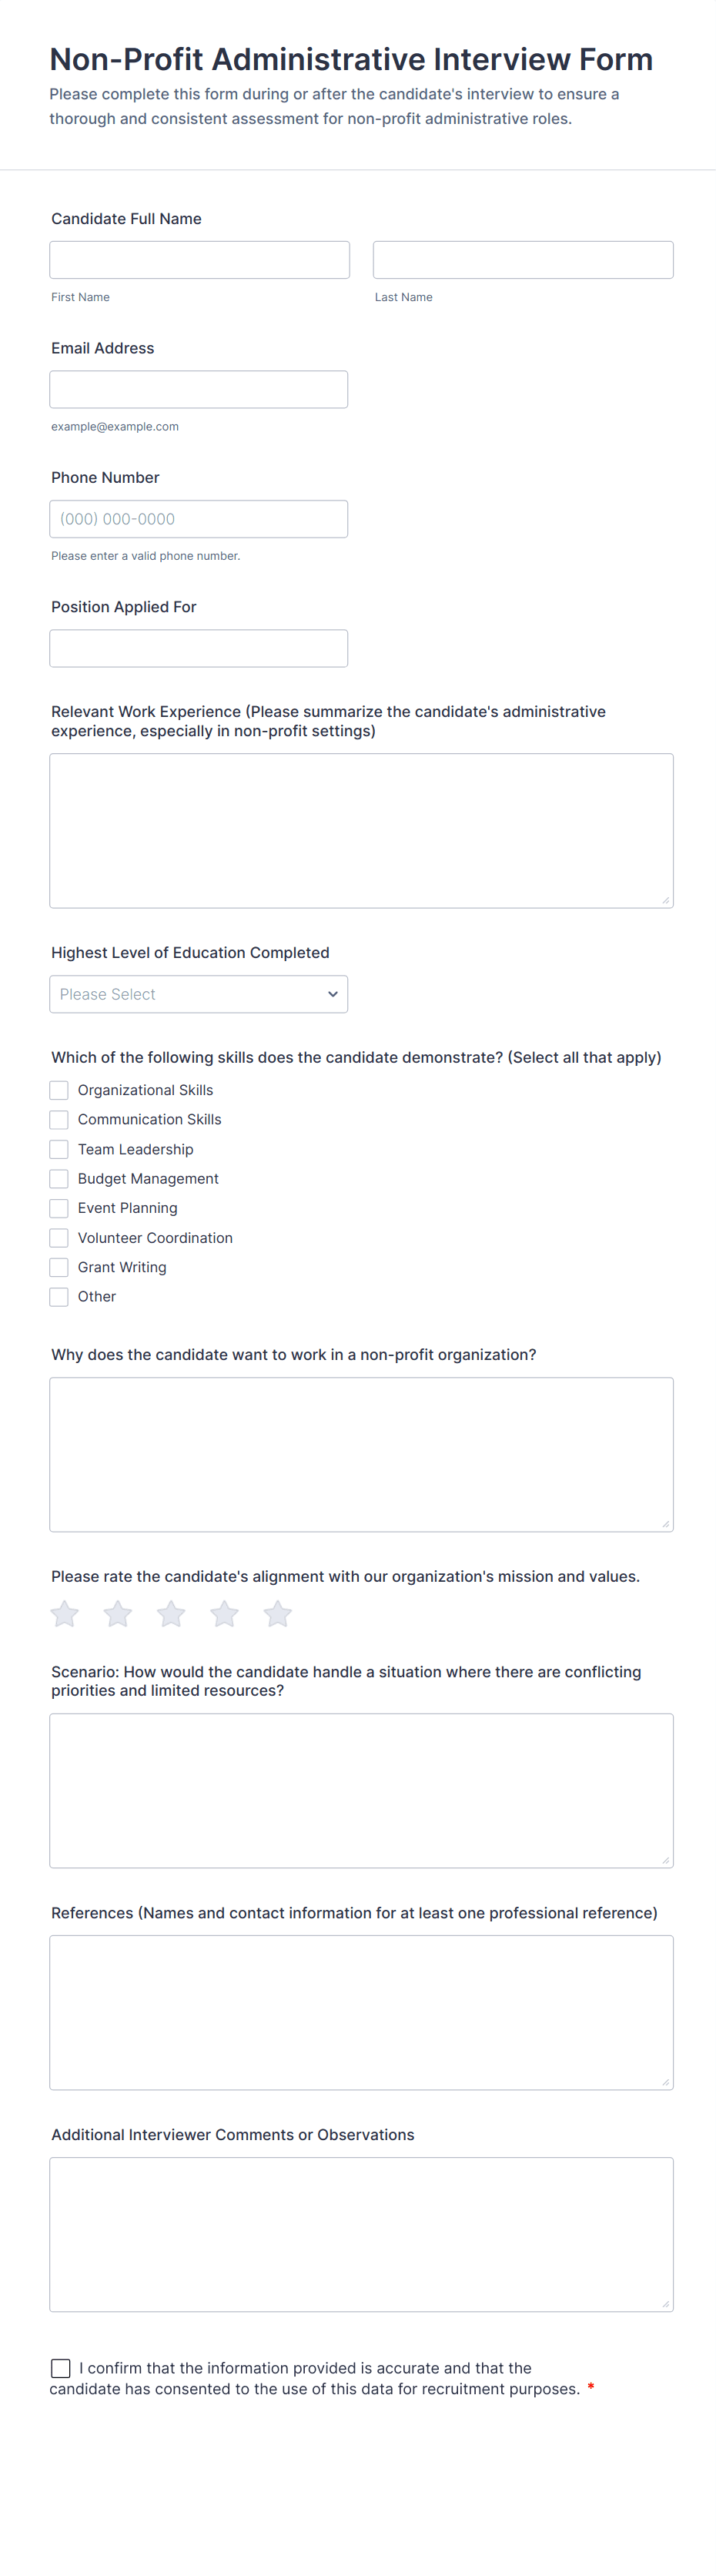Click the Position Applied For field

tap(198, 648)
